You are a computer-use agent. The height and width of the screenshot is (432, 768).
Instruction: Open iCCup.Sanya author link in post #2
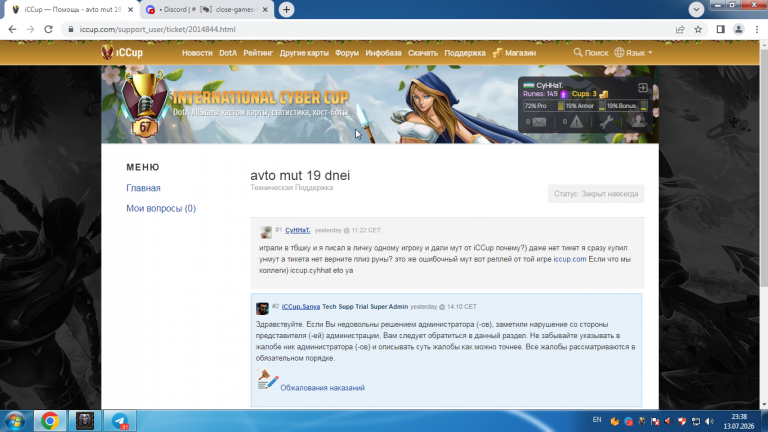pos(301,307)
